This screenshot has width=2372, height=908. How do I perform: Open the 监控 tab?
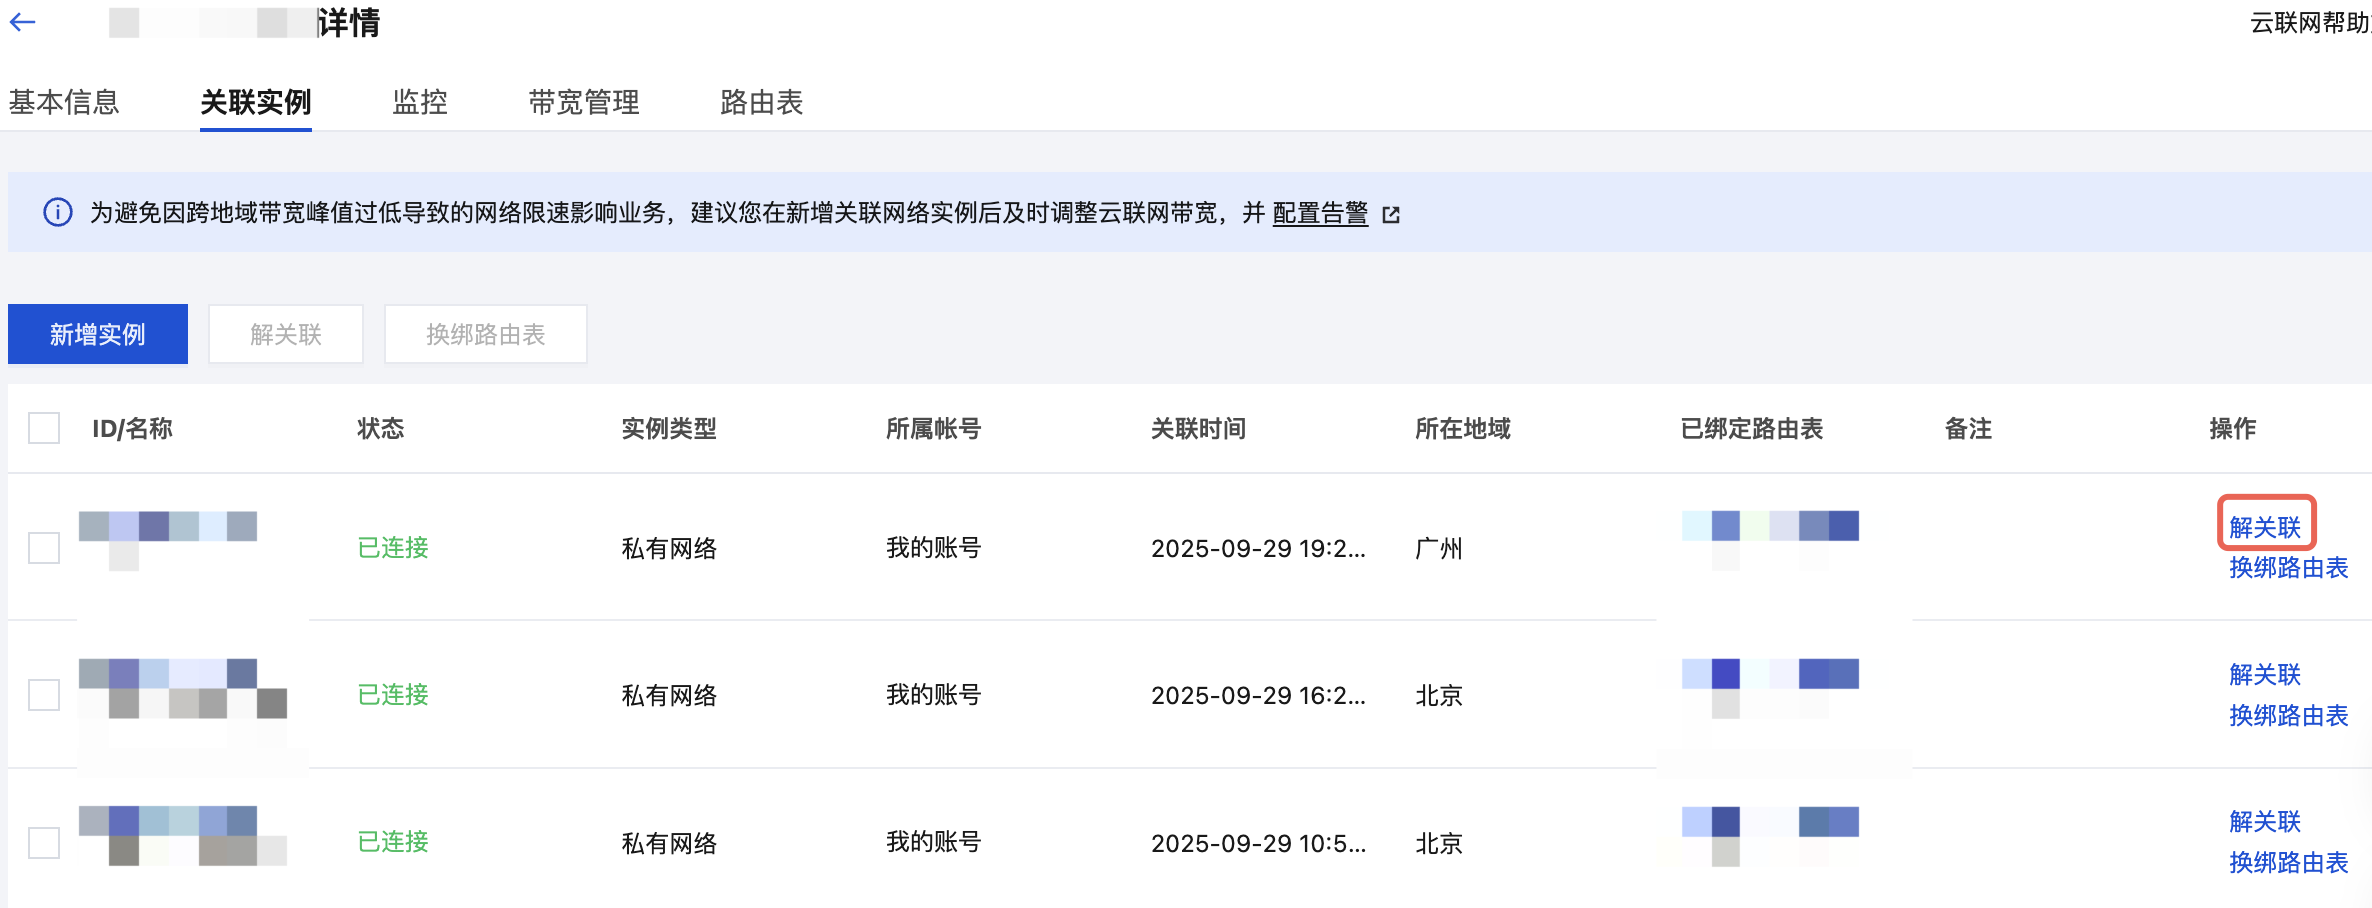[x=420, y=102]
